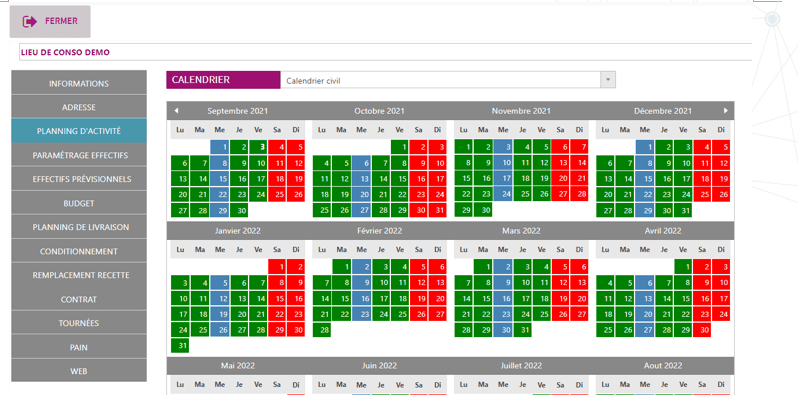The image size is (798, 406).
Task: Advance calendar with right arrow
Action: [726, 110]
